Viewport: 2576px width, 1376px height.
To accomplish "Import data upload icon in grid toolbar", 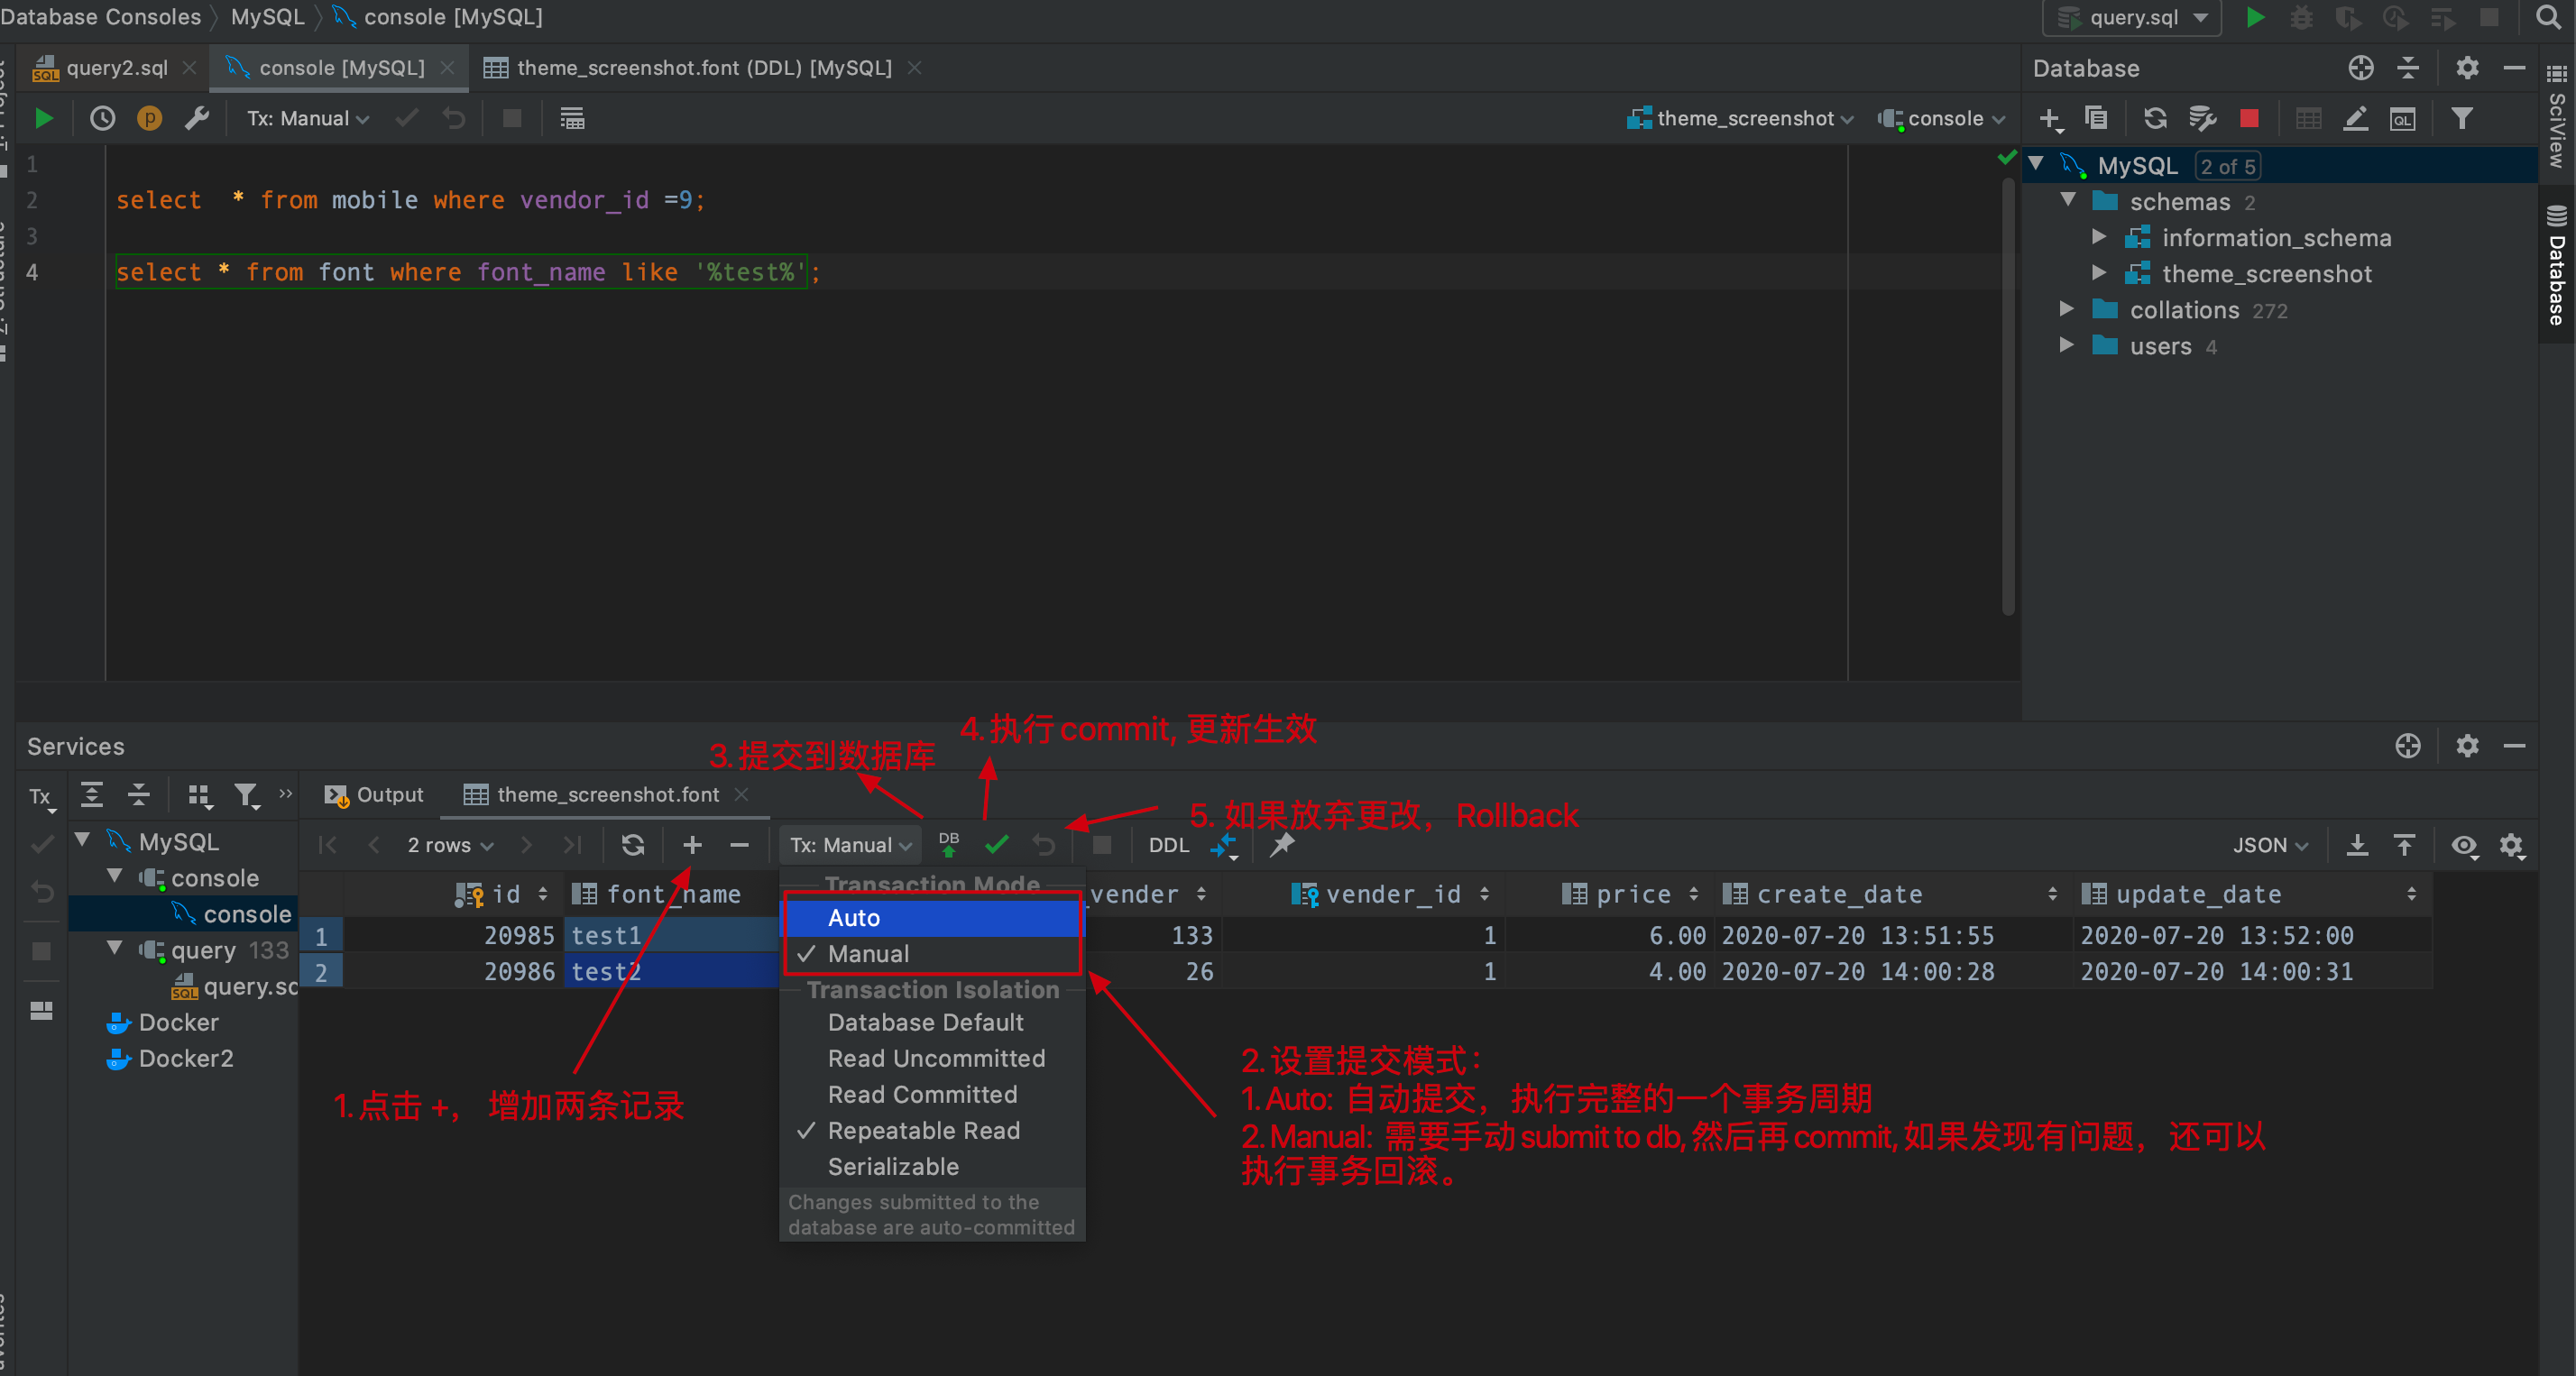I will 2404,845.
